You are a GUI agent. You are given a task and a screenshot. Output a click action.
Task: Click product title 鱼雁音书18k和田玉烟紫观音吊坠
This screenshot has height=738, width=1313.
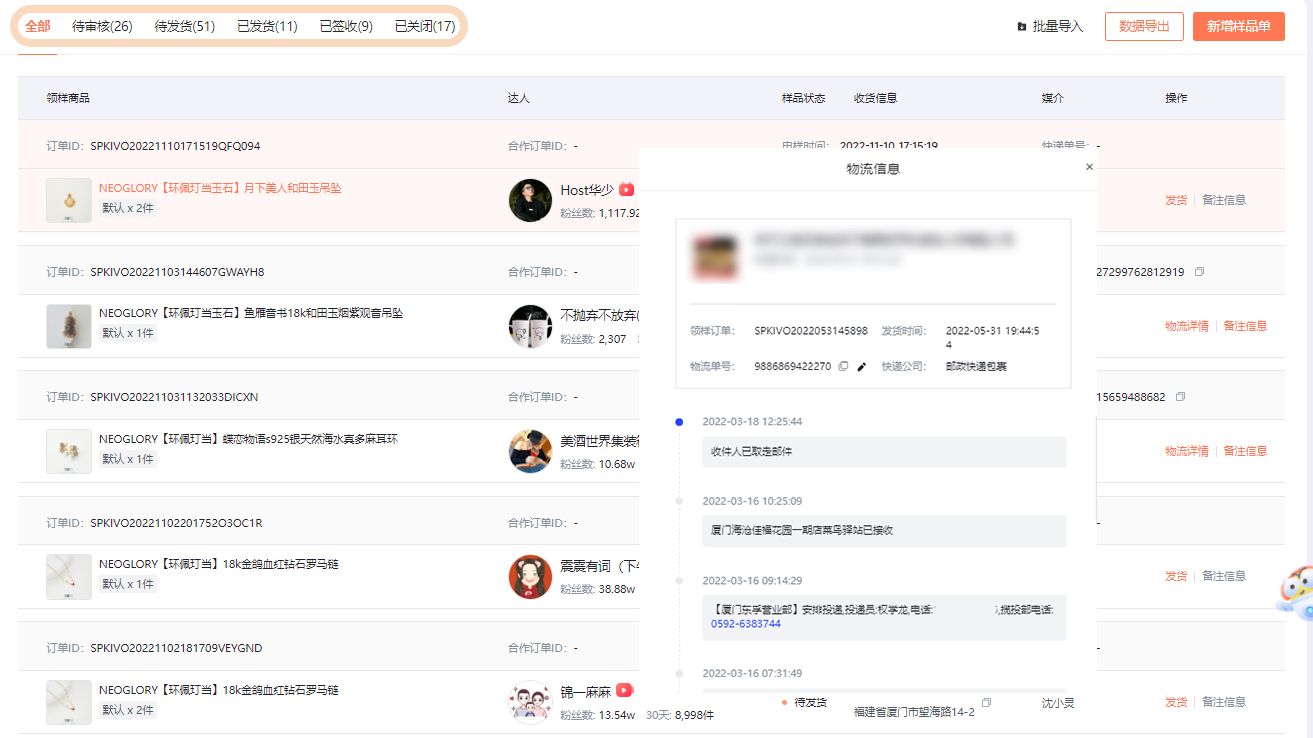pos(251,313)
